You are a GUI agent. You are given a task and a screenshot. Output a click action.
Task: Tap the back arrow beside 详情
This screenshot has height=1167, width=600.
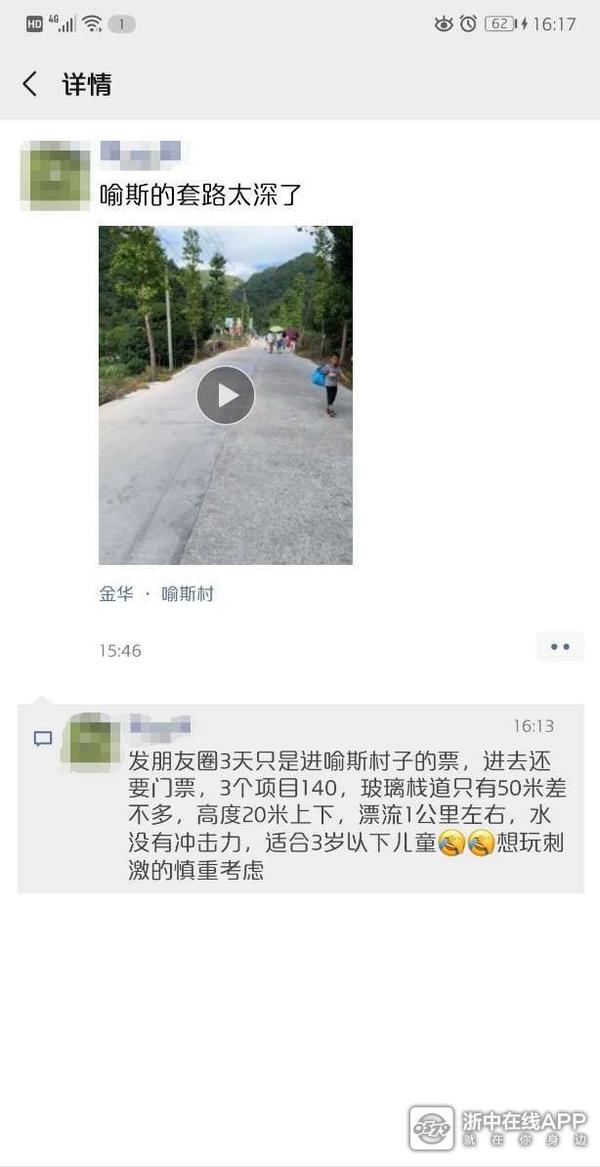30,84
